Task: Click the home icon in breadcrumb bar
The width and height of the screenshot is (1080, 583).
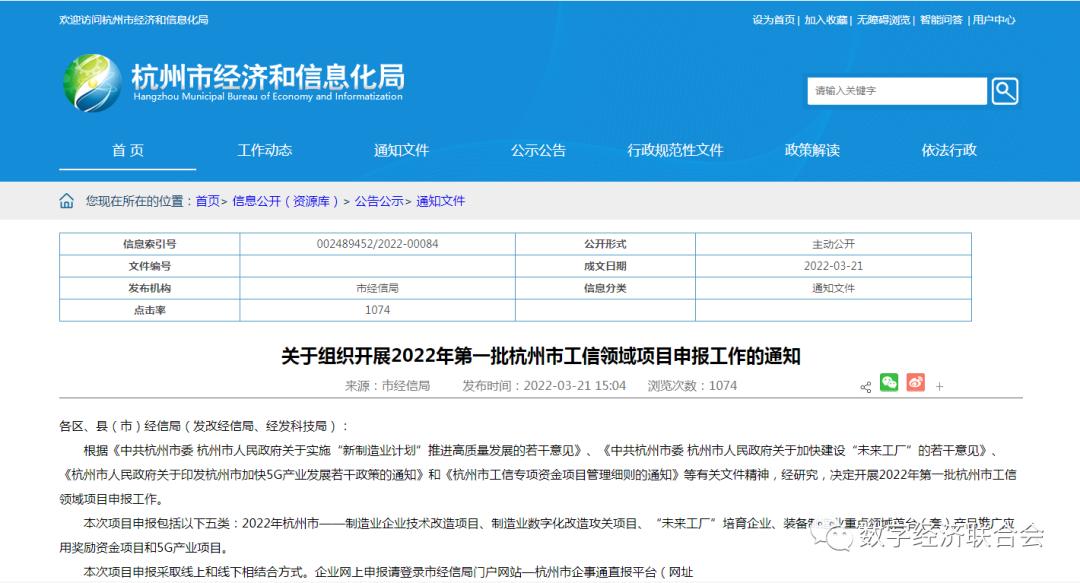Action: [x=66, y=201]
